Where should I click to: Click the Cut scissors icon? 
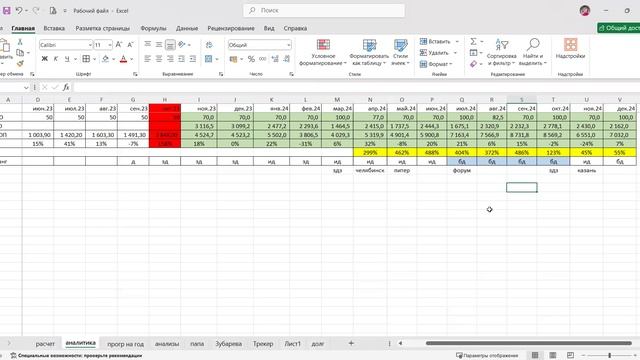pos(20,42)
